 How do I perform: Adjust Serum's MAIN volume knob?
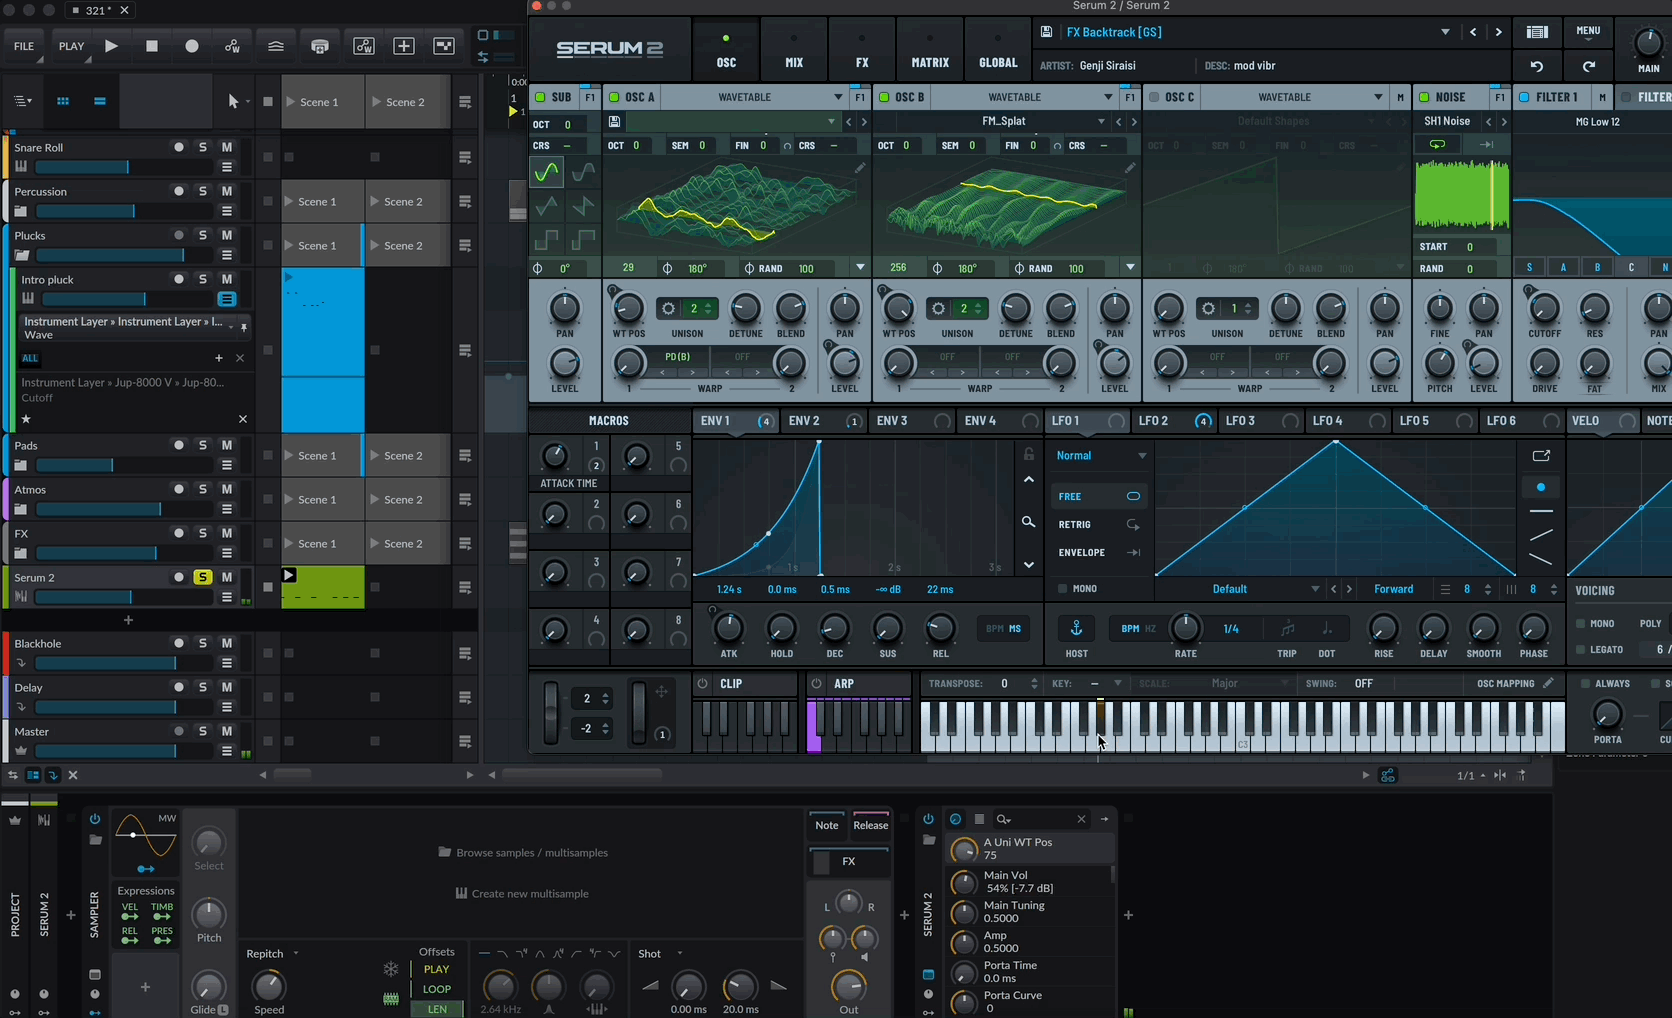(1648, 43)
